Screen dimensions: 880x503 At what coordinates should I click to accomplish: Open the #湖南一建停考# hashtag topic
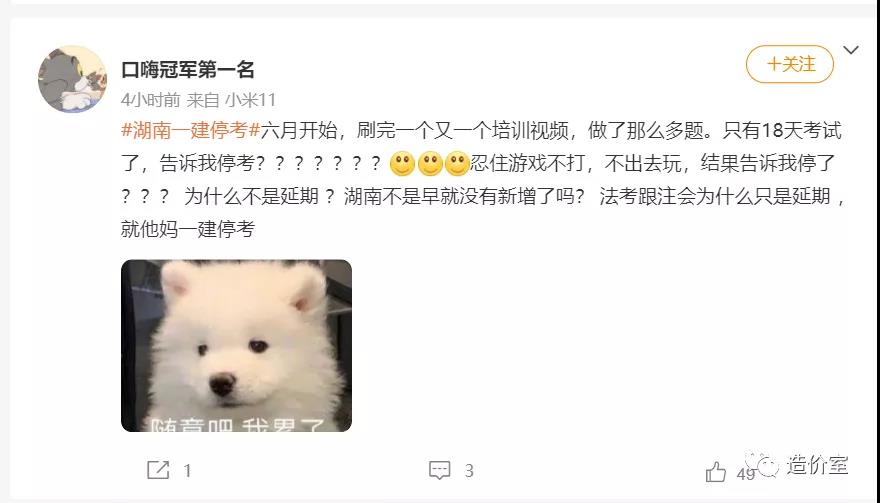coord(191,130)
